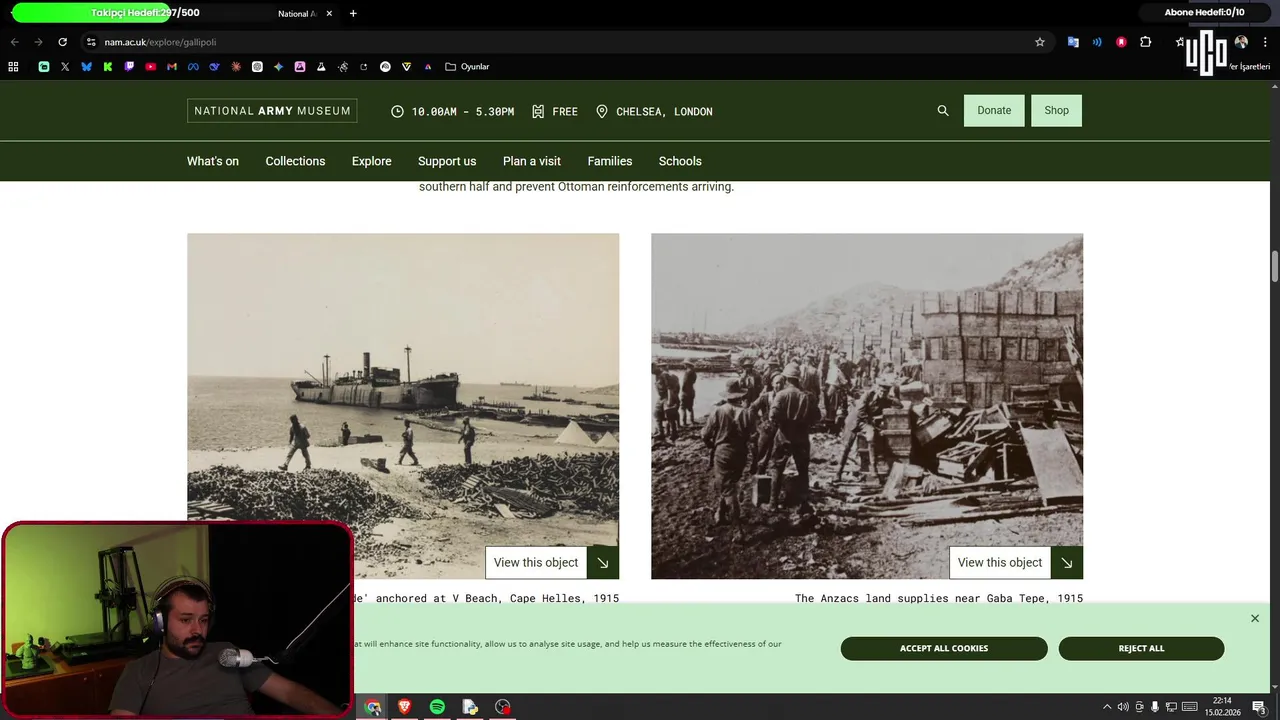Bookmark this page with the star icon
The width and height of the screenshot is (1280, 720).
pyautogui.click(x=1040, y=42)
